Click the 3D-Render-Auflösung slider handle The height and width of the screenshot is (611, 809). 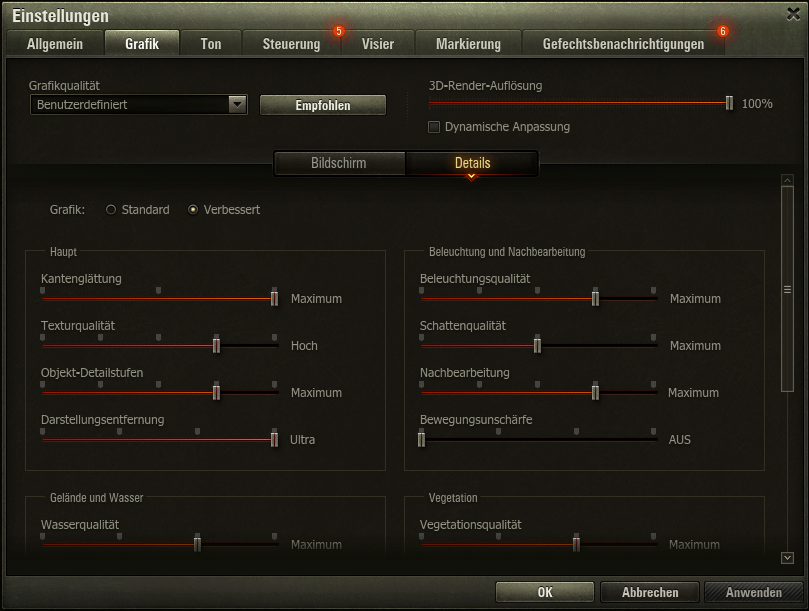730,103
